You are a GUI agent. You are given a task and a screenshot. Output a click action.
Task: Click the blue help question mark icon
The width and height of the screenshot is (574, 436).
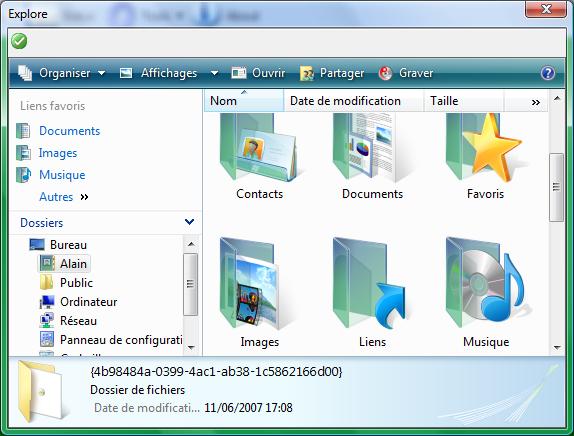coord(547,73)
